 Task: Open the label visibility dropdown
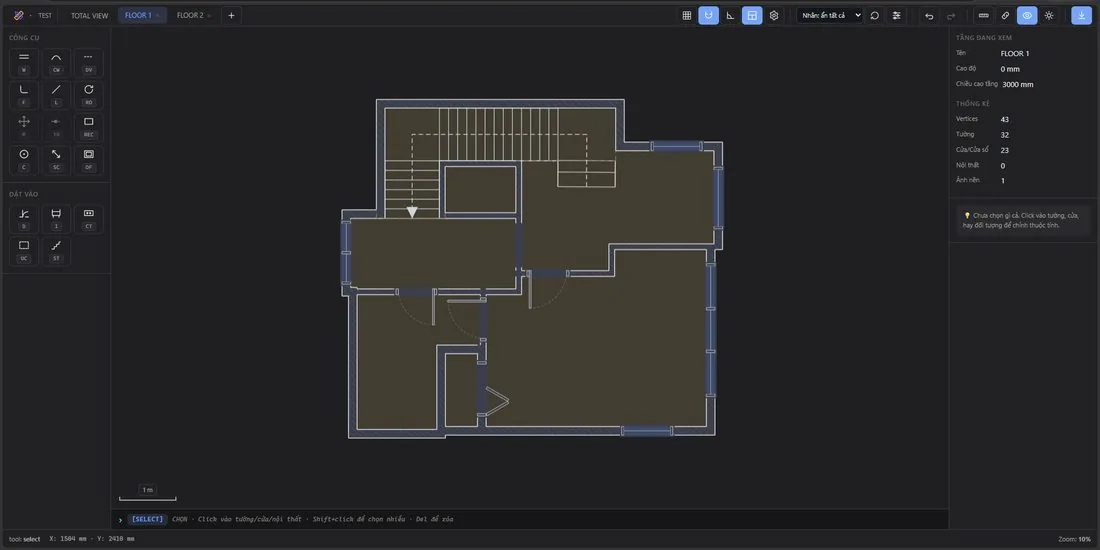(830, 15)
